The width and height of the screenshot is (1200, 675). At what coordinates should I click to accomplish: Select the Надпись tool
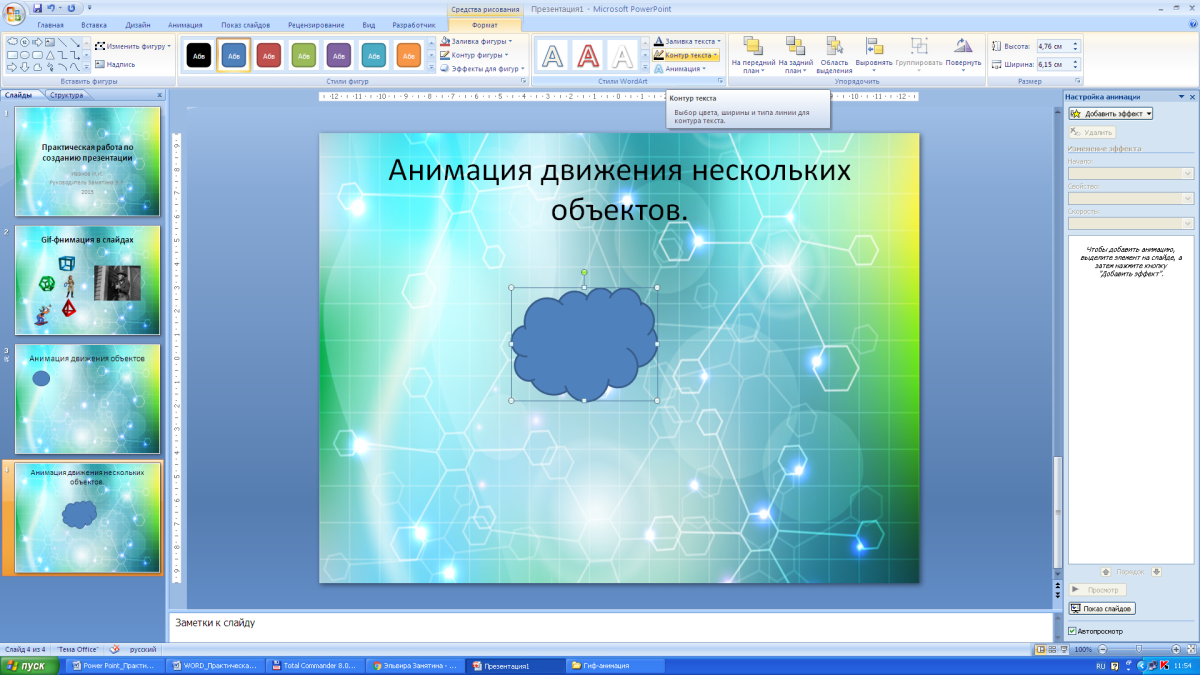point(120,65)
